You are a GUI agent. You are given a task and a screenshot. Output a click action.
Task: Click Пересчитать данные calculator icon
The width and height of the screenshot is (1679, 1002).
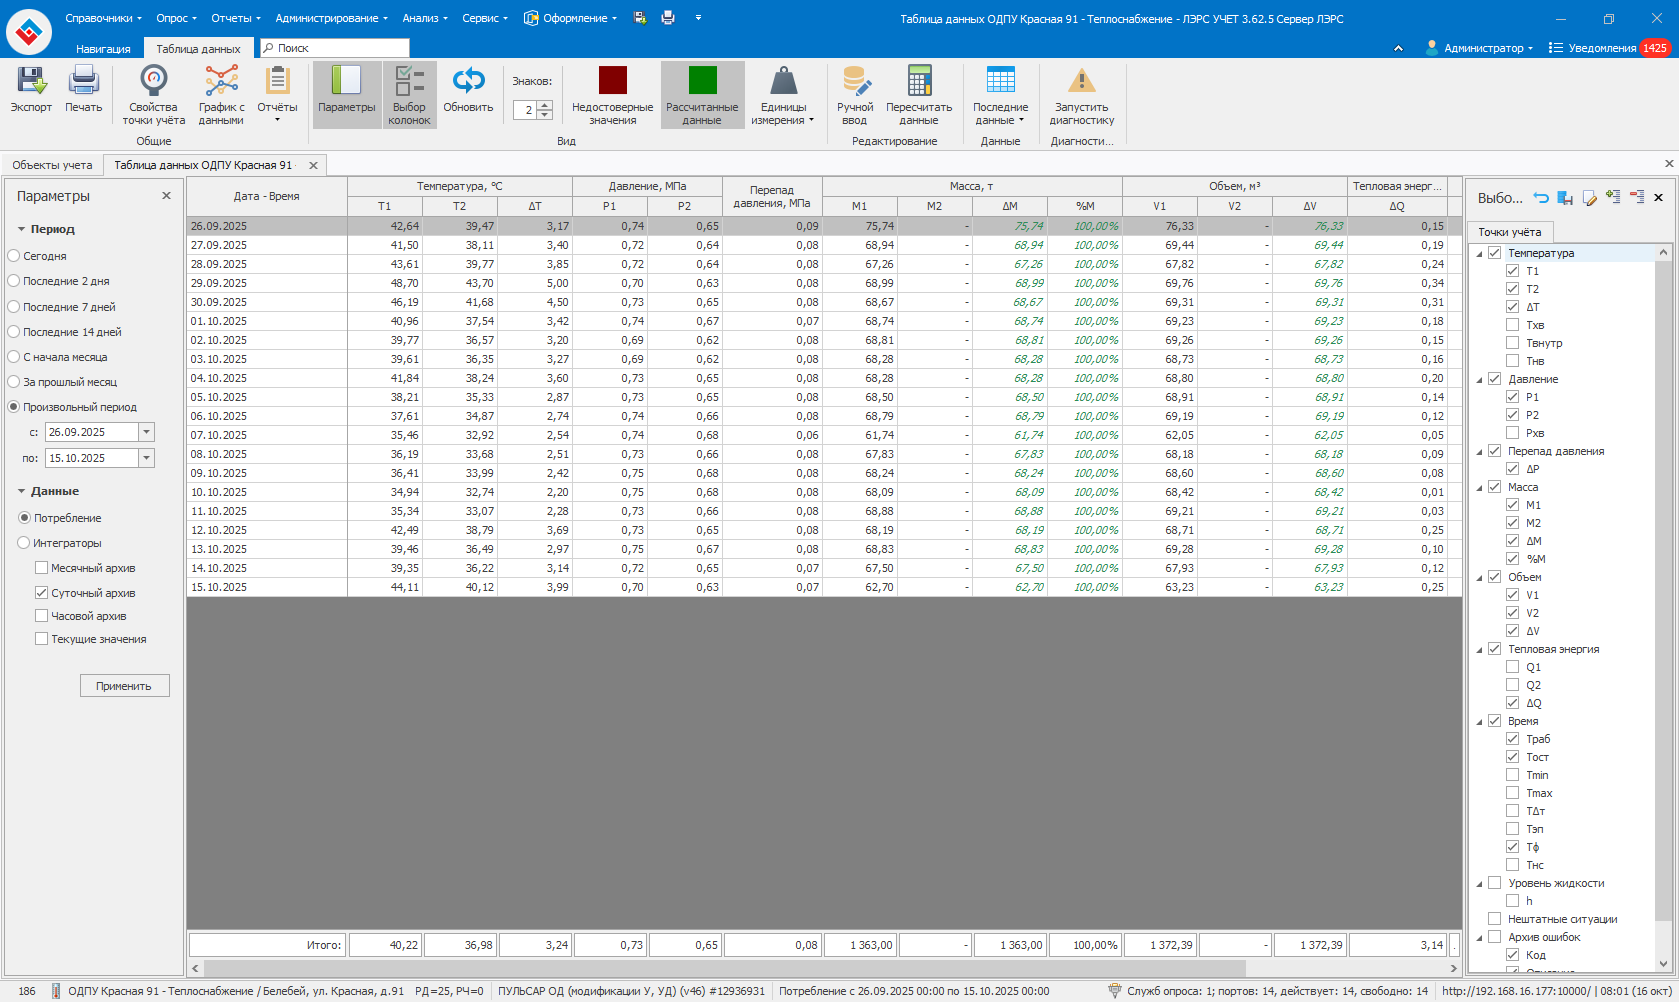[x=919, y=81]
